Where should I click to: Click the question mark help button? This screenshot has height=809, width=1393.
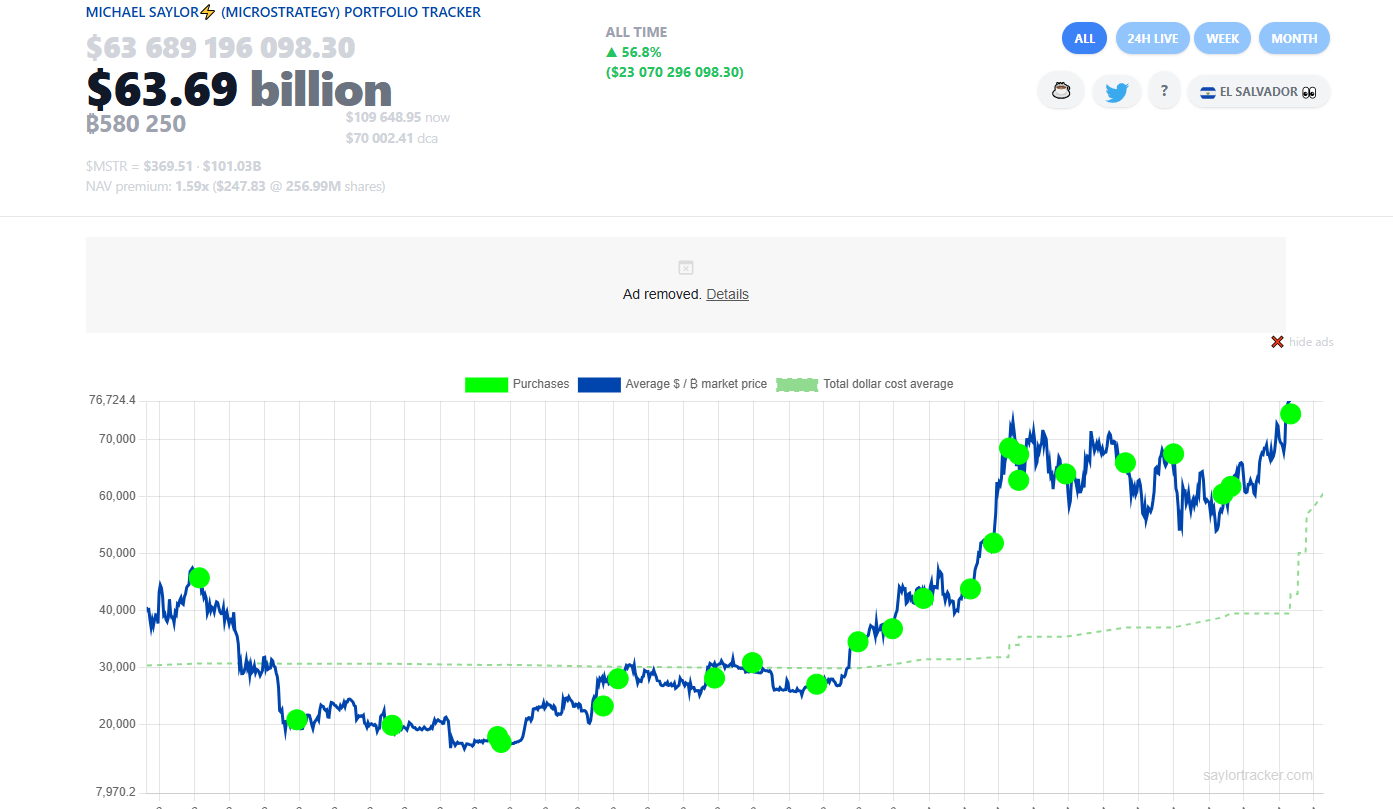pos(1164,92)
